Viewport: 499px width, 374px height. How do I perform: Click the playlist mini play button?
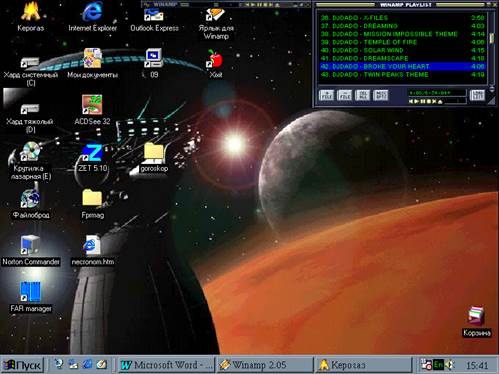click(x=417, y=101)
